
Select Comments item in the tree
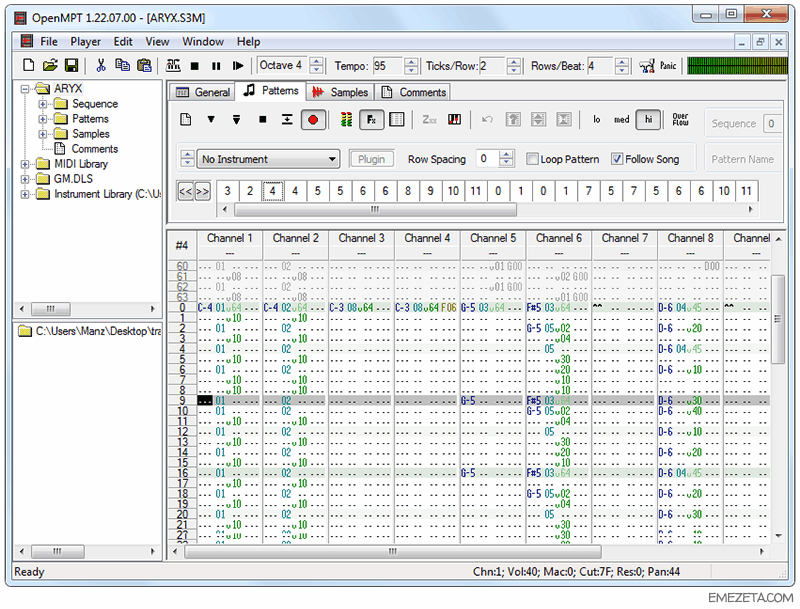(x=94, y=149)
